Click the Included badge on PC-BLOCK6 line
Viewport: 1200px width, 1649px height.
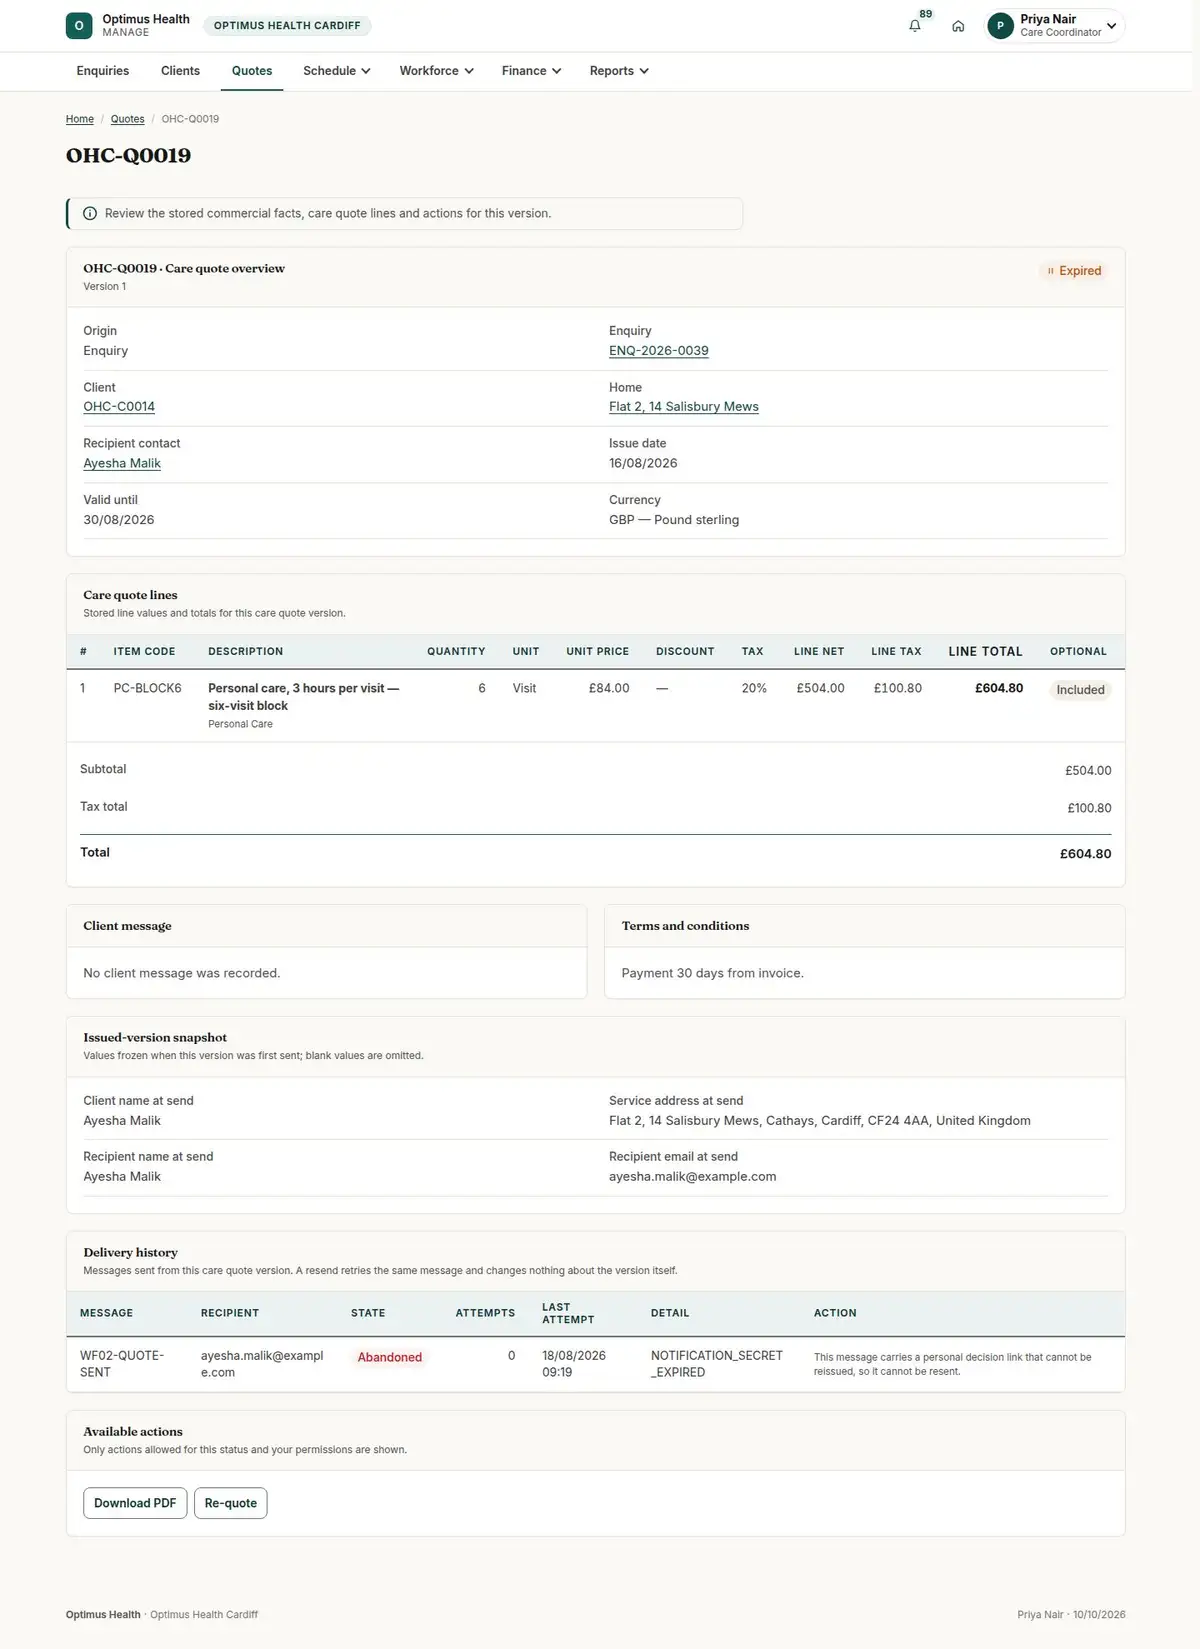[1081, 690]
